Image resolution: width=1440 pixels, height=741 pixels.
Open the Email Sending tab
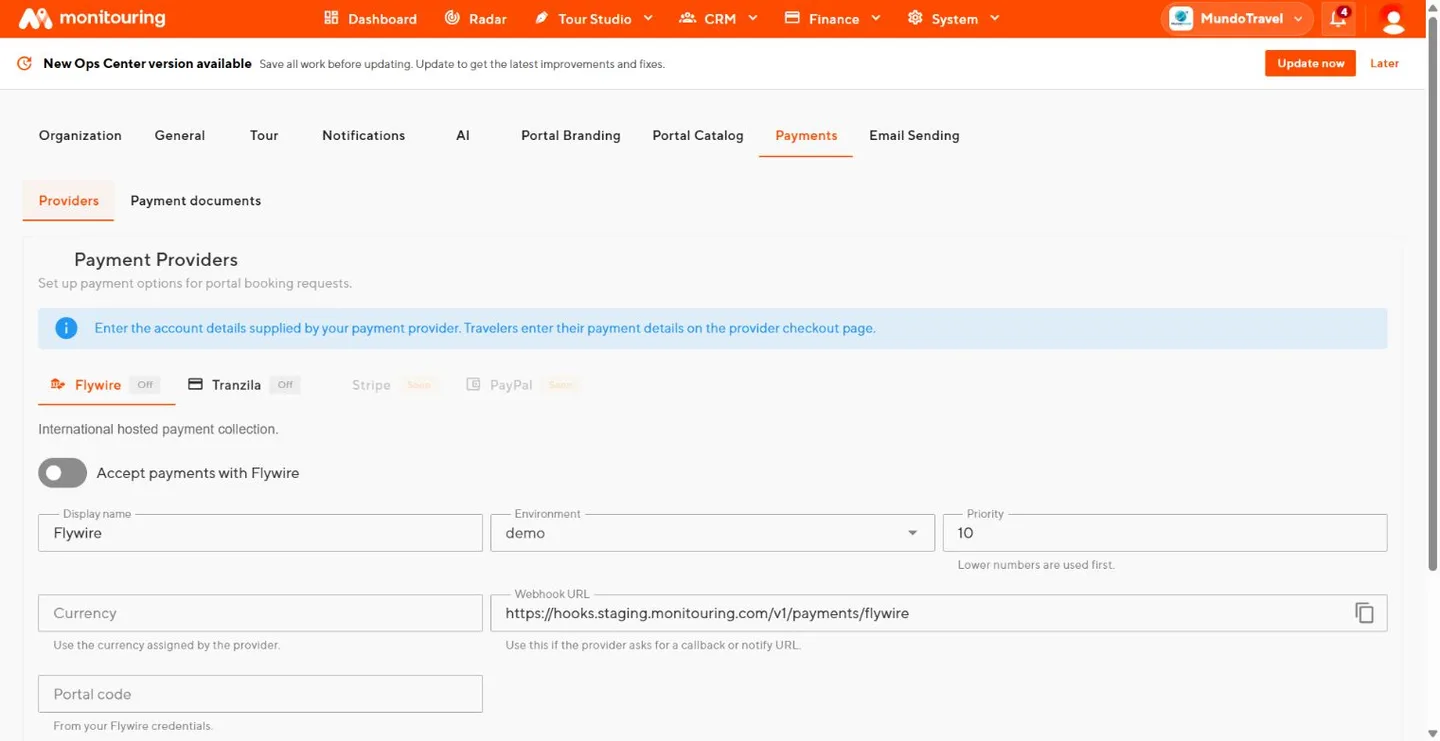coord(914,135)
